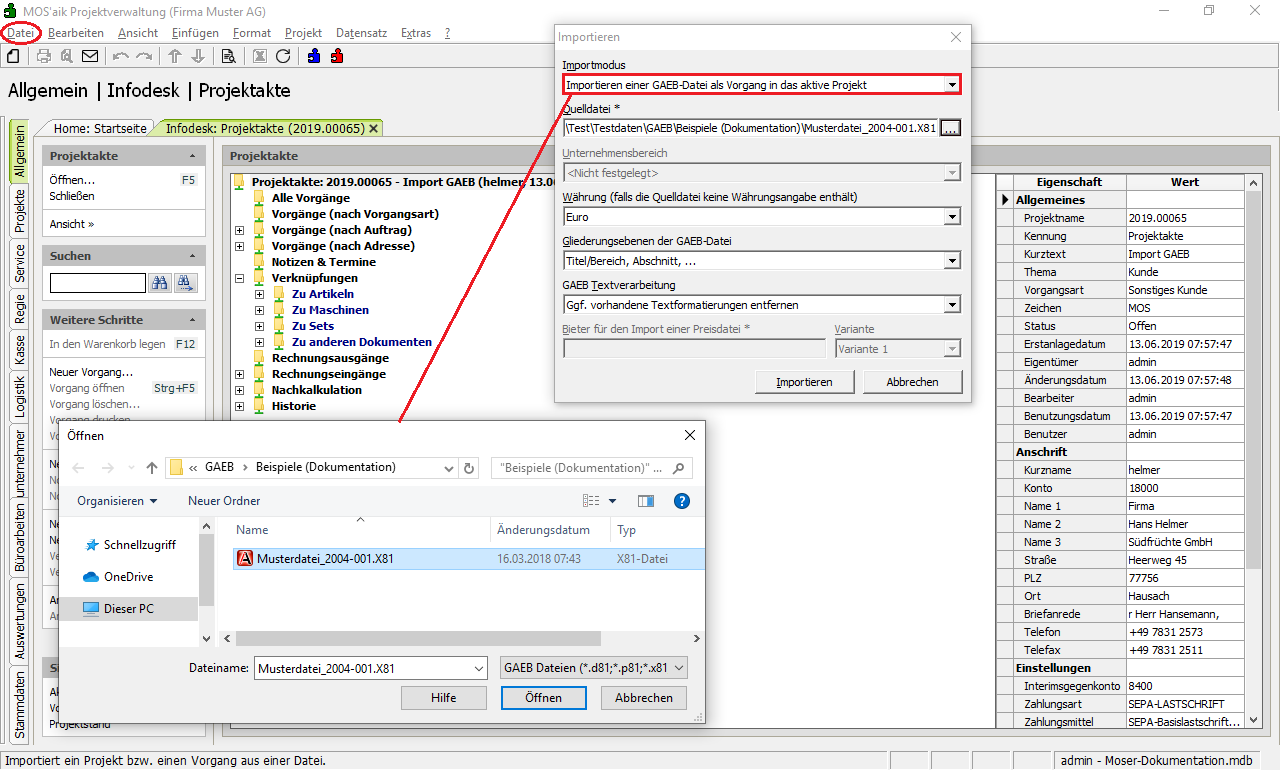Expand the Rechnungseingänge tree node
Viewport: 1280px width, 770px height.
239,374
